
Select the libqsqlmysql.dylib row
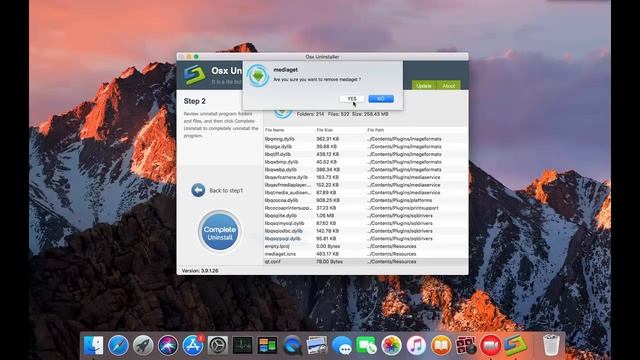coord(365,223)
